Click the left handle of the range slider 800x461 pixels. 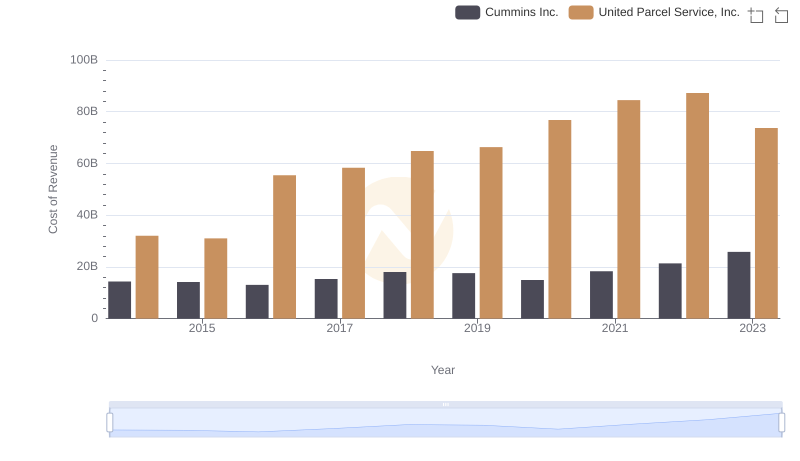pyautogui.click(x=110, y=423)
